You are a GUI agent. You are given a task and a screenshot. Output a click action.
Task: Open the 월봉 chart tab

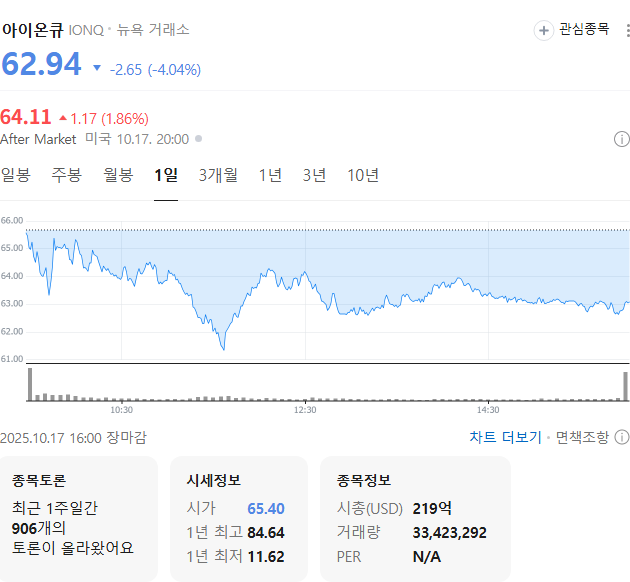point(118,175)
